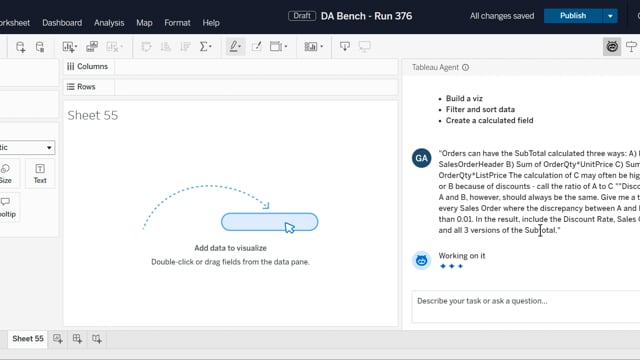The width and height of the screenshot is (640, 360).
Task: Click the Highlight pen toolbar icon
Action: tap(233, 47)
